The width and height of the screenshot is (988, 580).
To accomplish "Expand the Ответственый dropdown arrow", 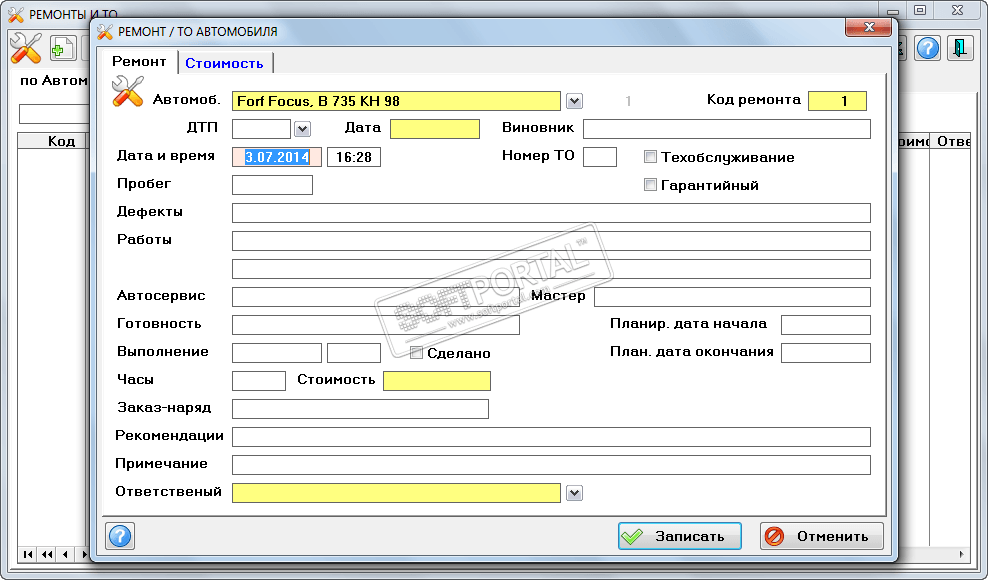I will pos(574,493).
